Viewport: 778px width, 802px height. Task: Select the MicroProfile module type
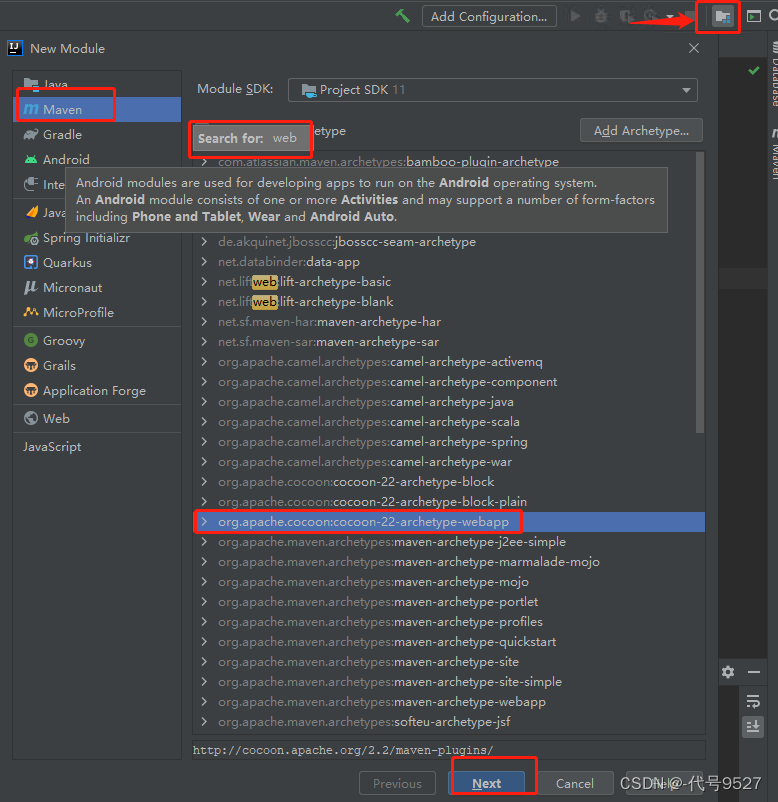(x=97, y=313)
